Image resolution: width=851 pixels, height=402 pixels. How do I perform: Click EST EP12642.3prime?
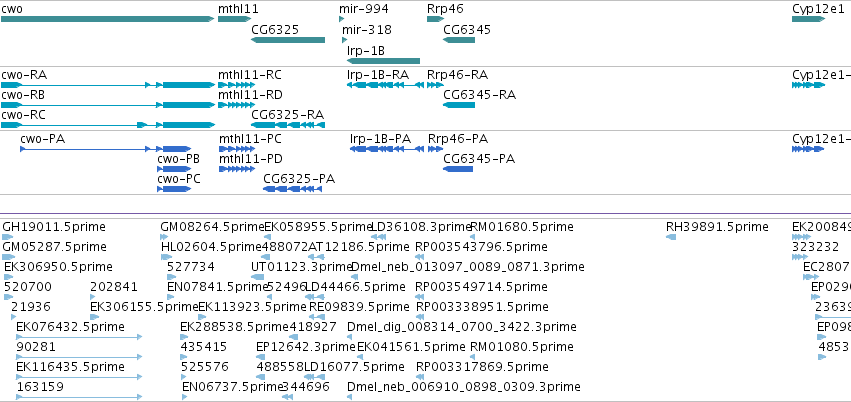(x=306, y=347)
